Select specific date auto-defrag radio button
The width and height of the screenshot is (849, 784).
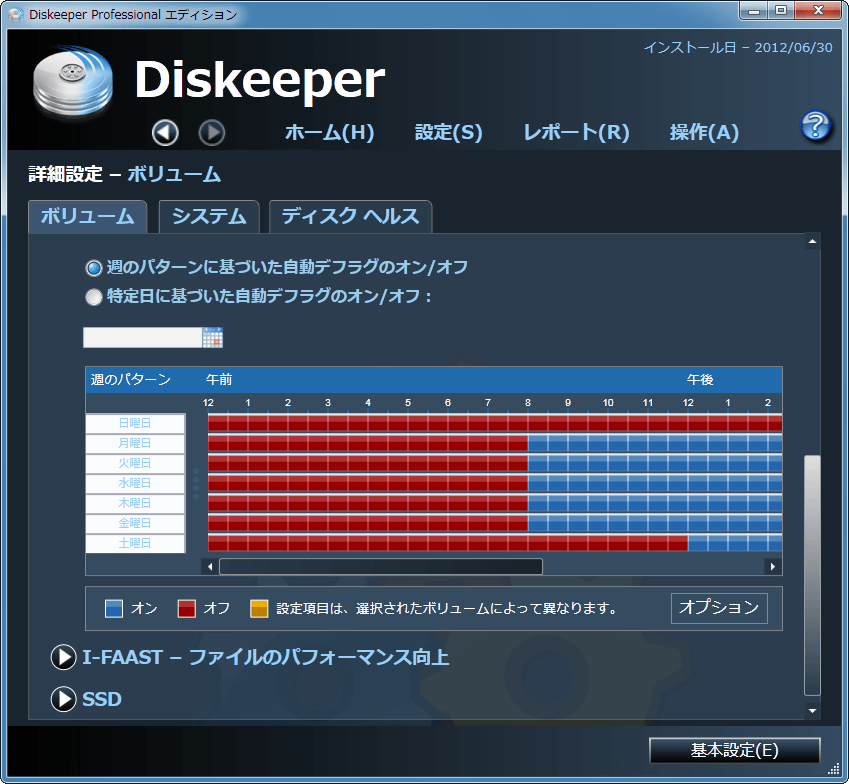94,297
